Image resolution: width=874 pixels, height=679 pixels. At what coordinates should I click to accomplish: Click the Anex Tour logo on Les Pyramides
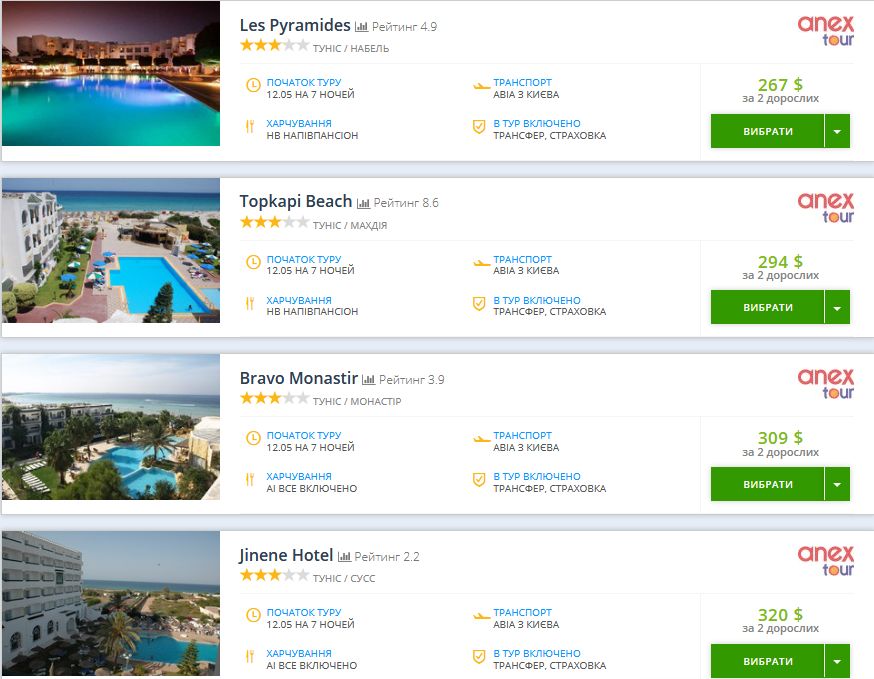click(x=825, y=32)
